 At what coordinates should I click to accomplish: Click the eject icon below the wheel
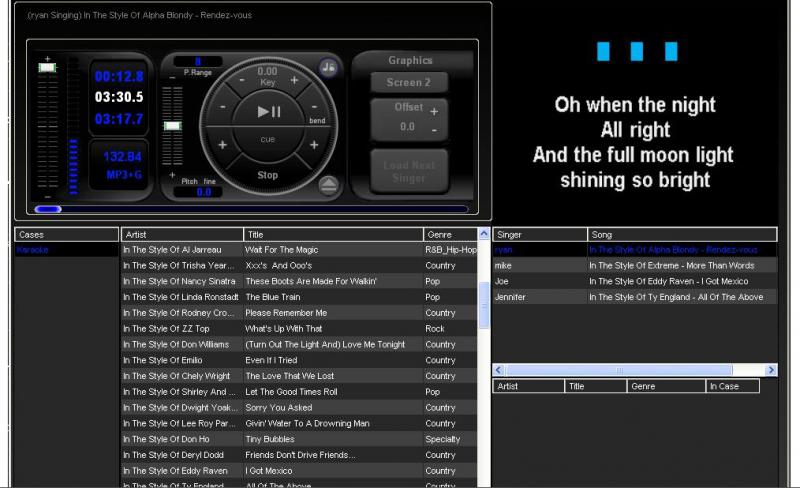point(329,185)
